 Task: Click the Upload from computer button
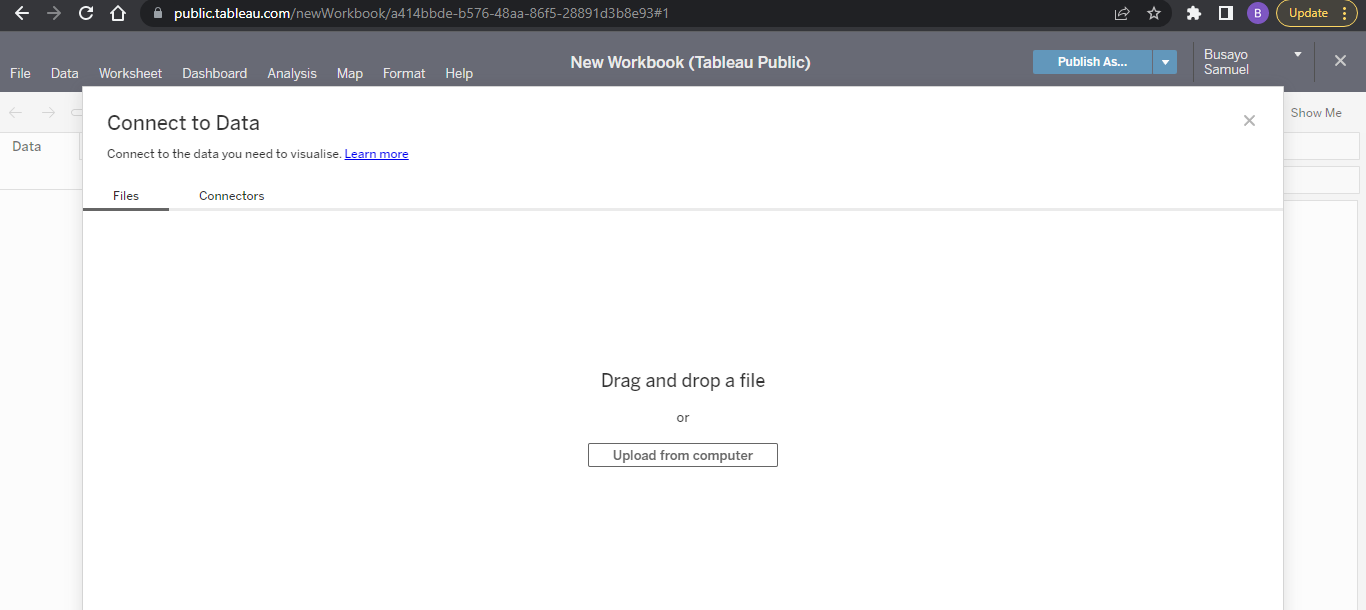683,455
